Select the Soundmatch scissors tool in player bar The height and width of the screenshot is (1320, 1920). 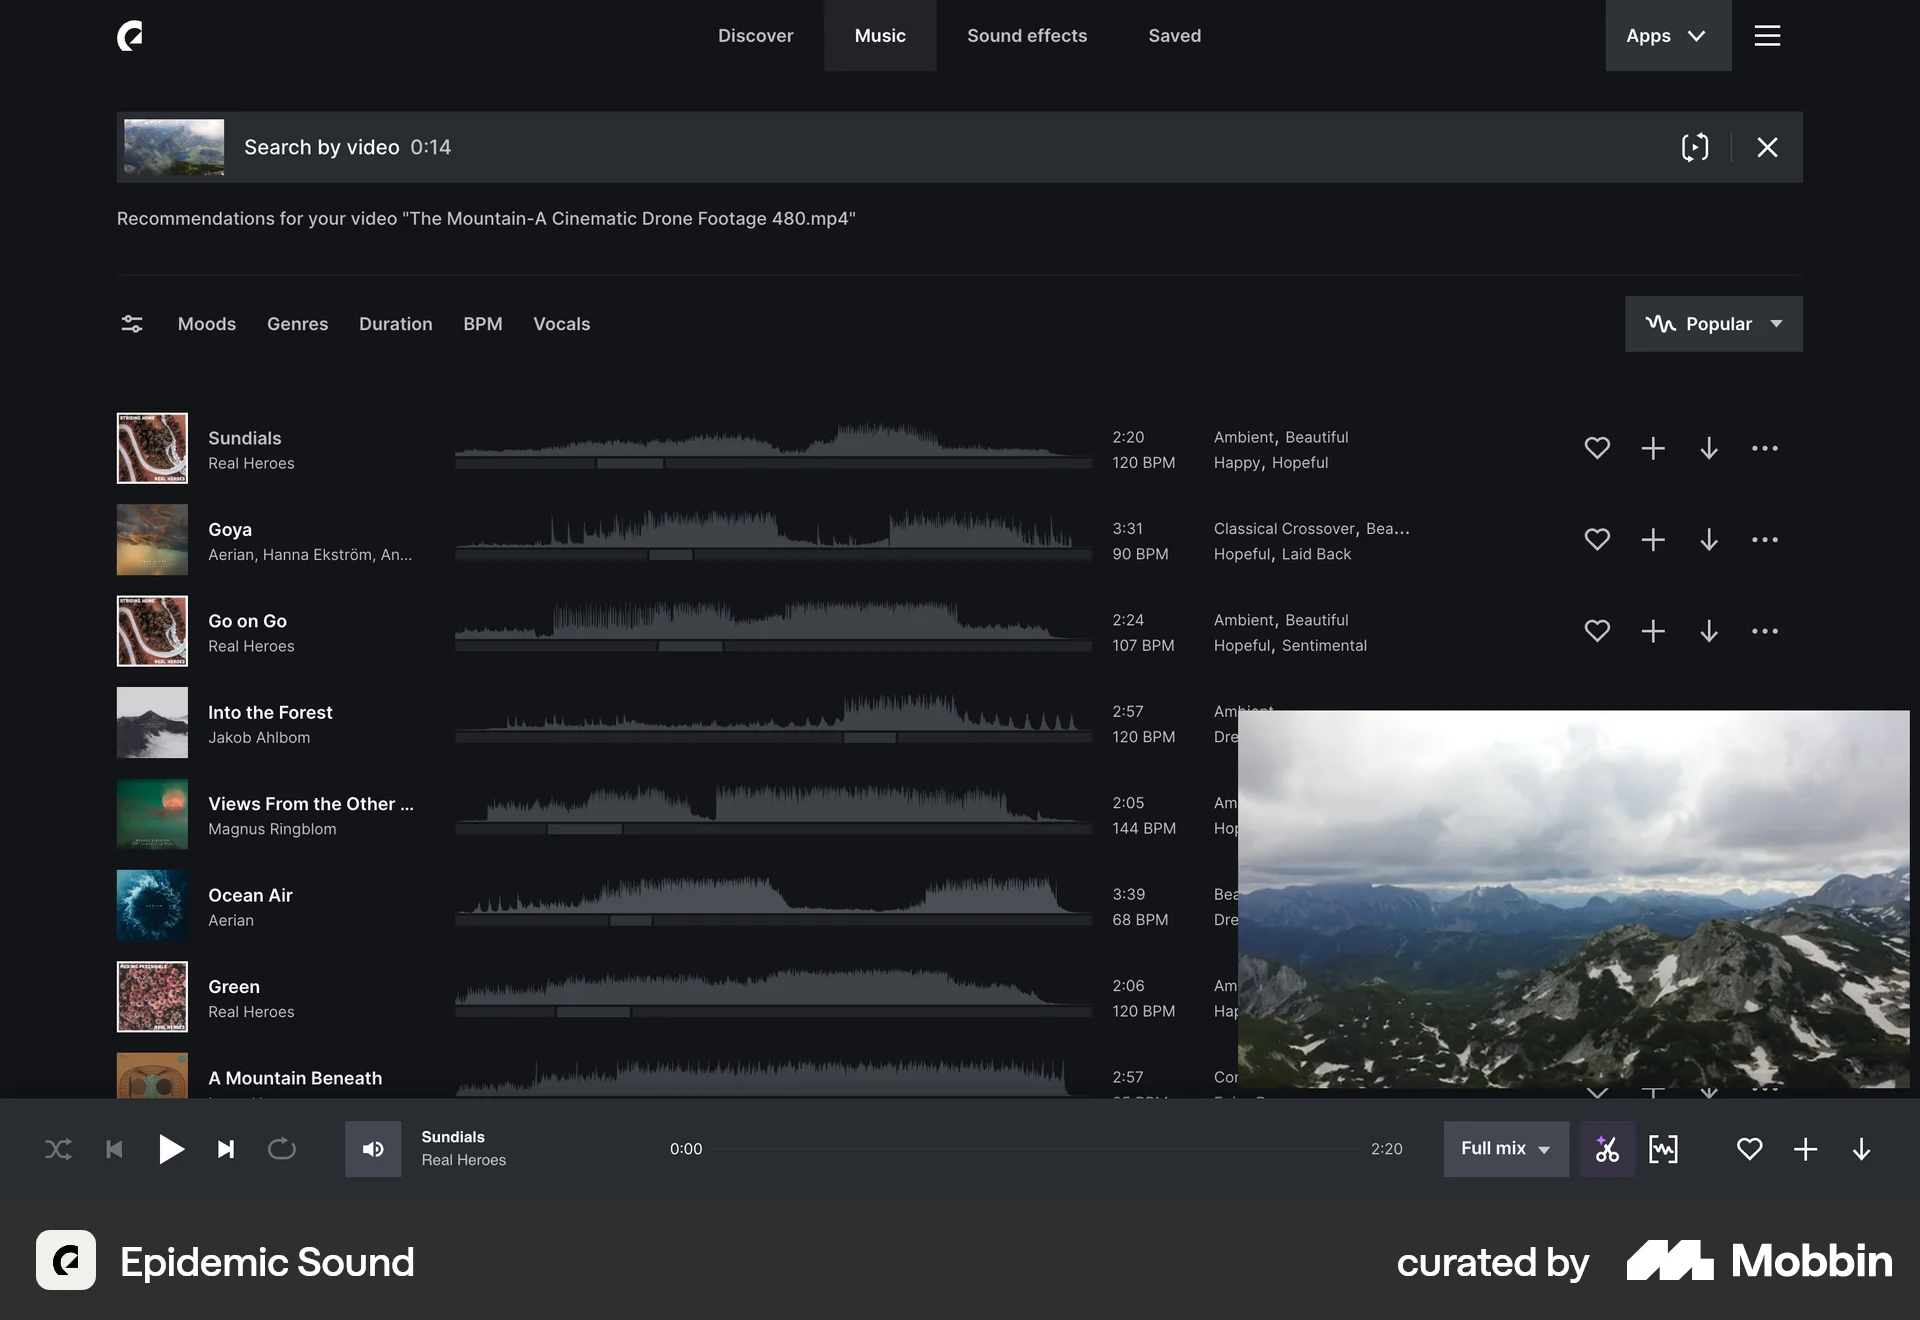1607,1149
